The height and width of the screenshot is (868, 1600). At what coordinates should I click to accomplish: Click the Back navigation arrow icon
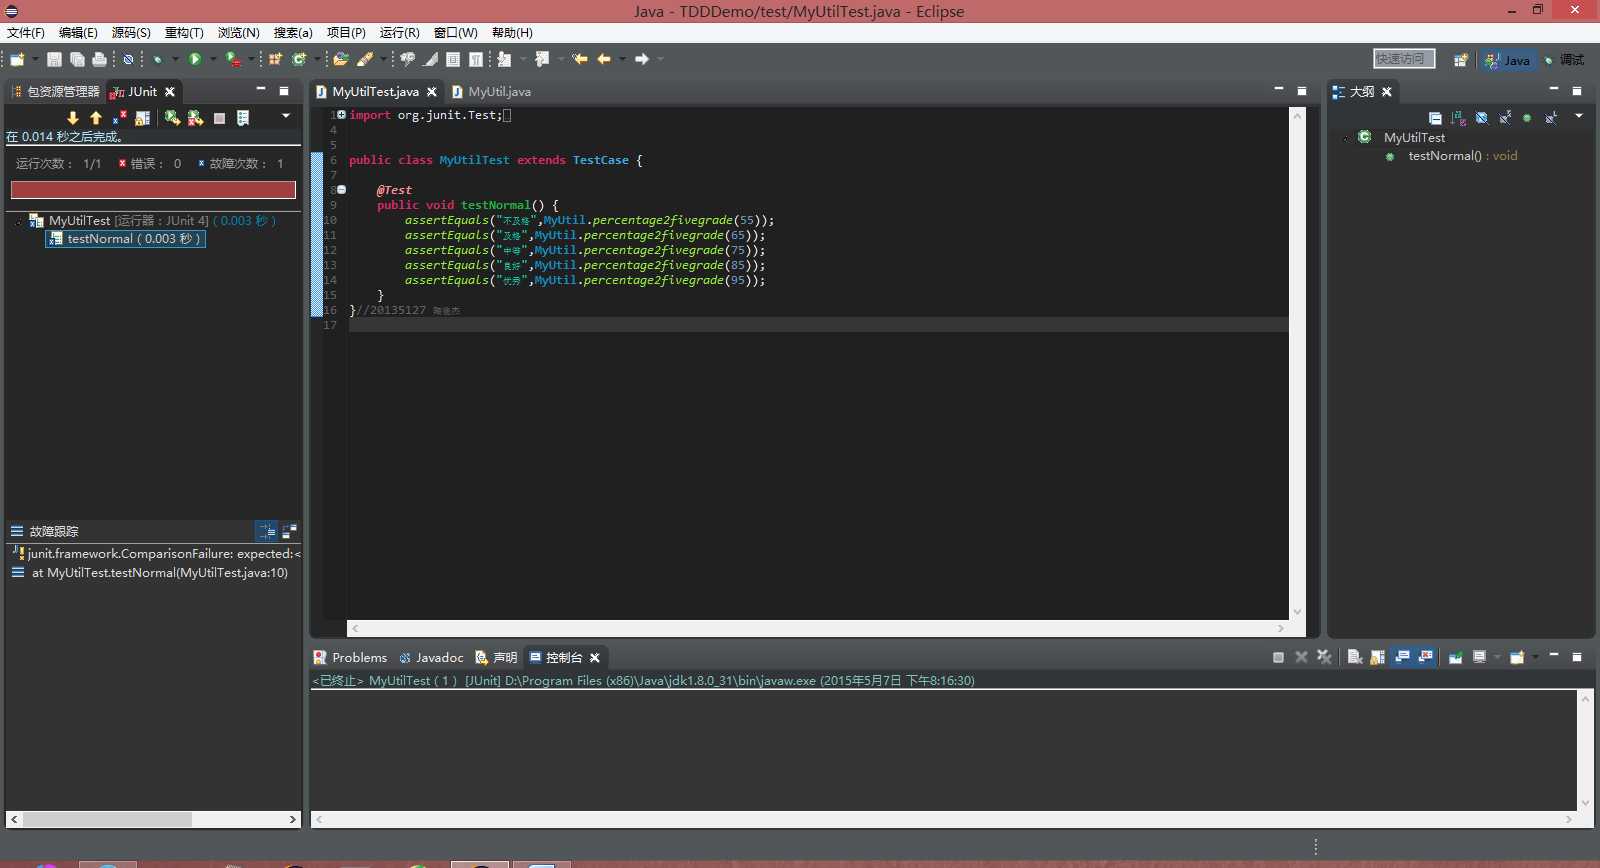click(603, 59)
